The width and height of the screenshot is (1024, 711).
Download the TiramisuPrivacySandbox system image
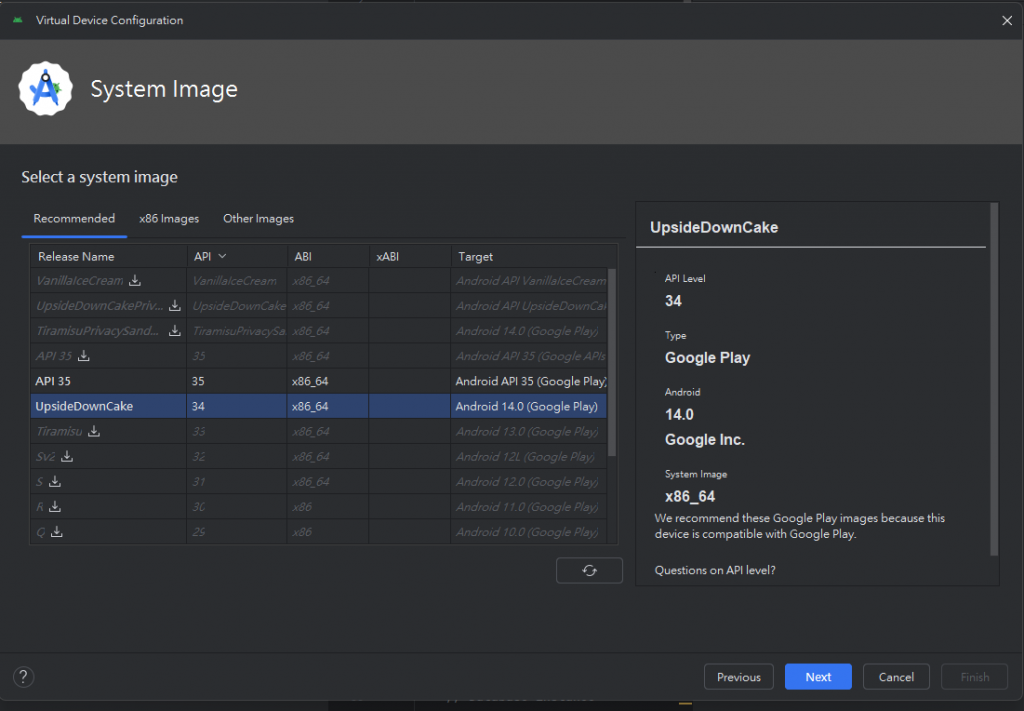pos(175,331)
